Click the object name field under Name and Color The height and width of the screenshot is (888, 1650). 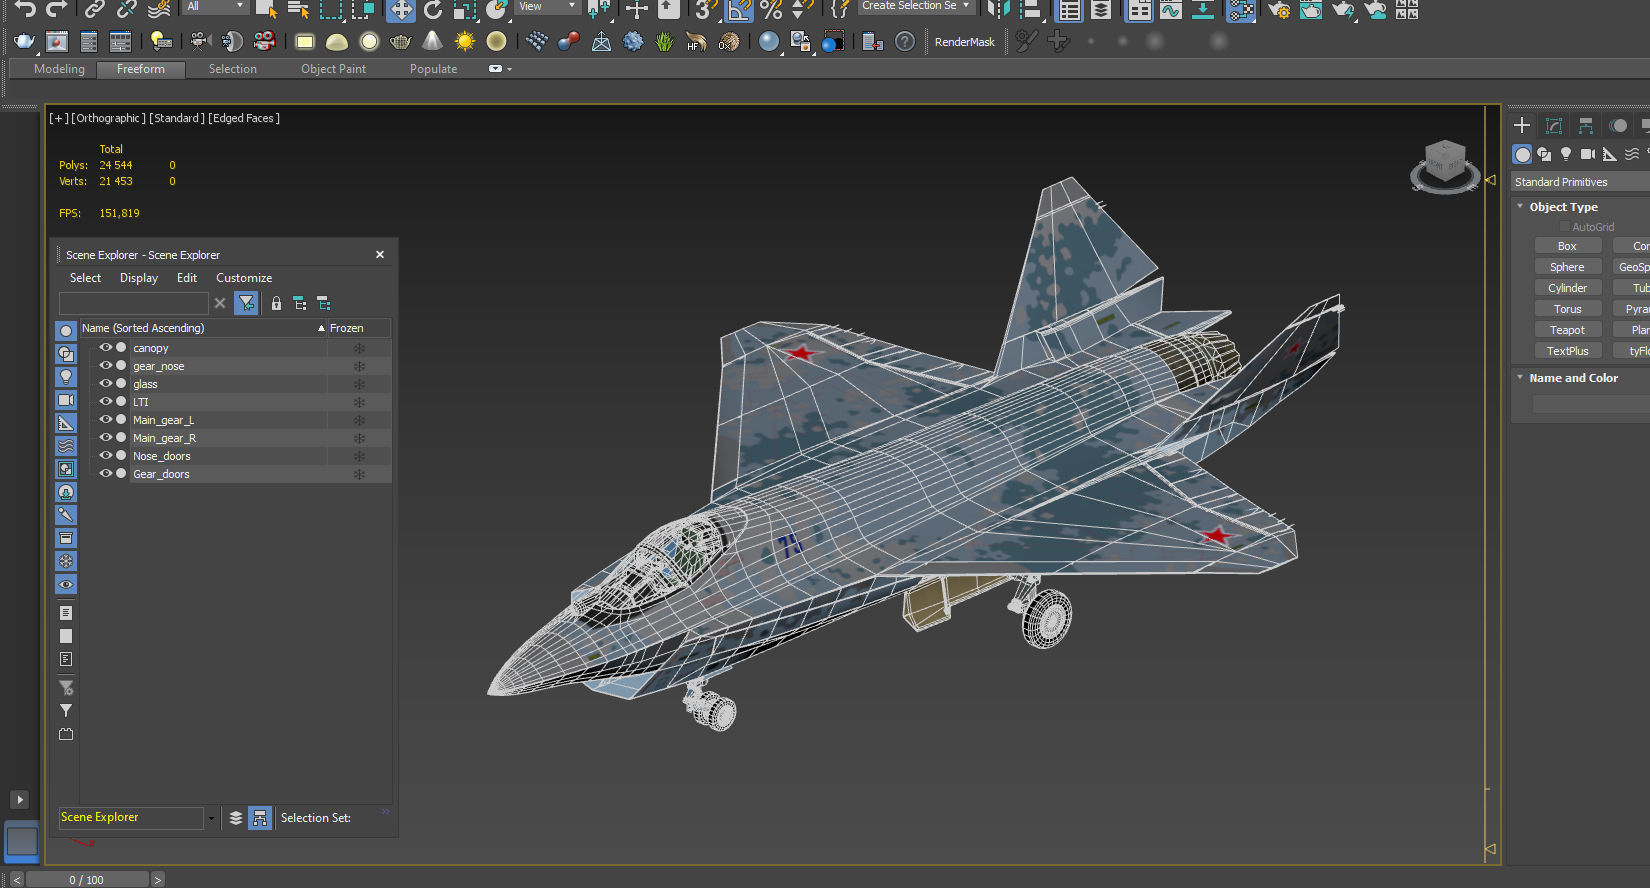[x=1590, y=404]
